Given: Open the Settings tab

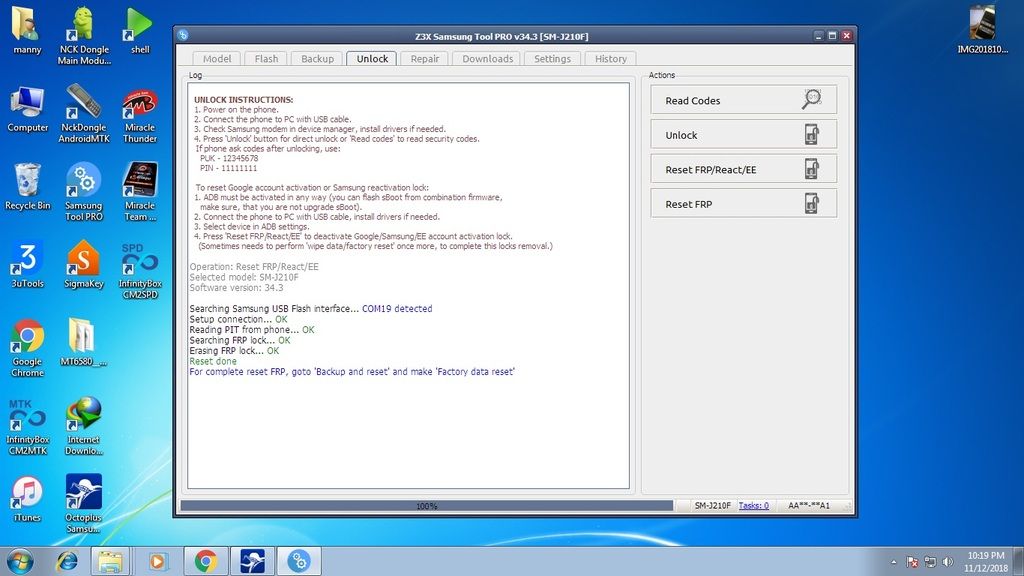Looking at the screenshot, I should point(552,59).
